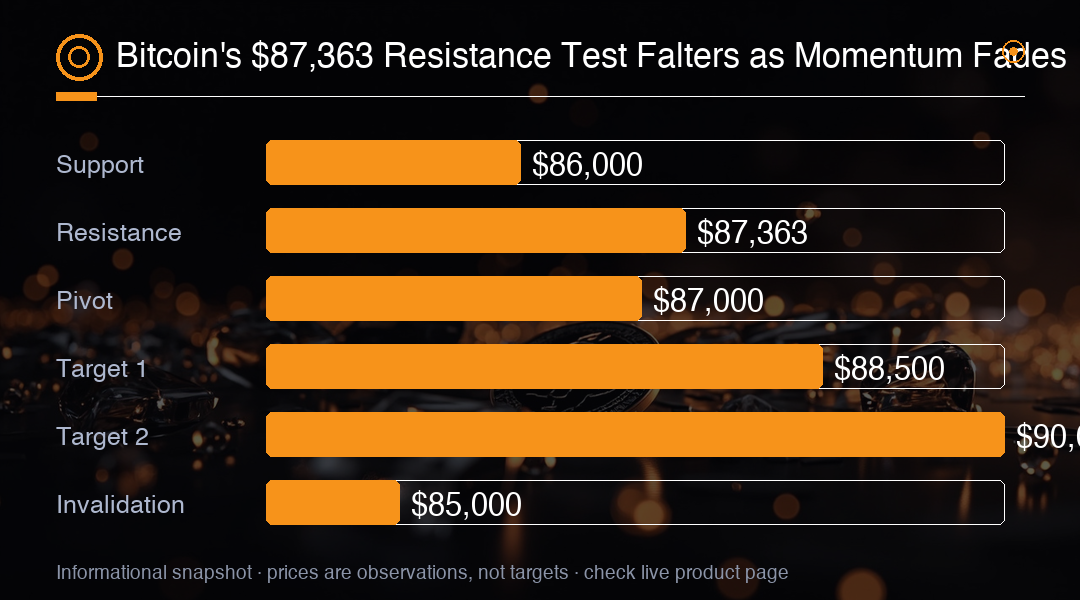This screenshot has width=1080, height=600.
Task: Select the Target 2 label
Action: [103, 437]
